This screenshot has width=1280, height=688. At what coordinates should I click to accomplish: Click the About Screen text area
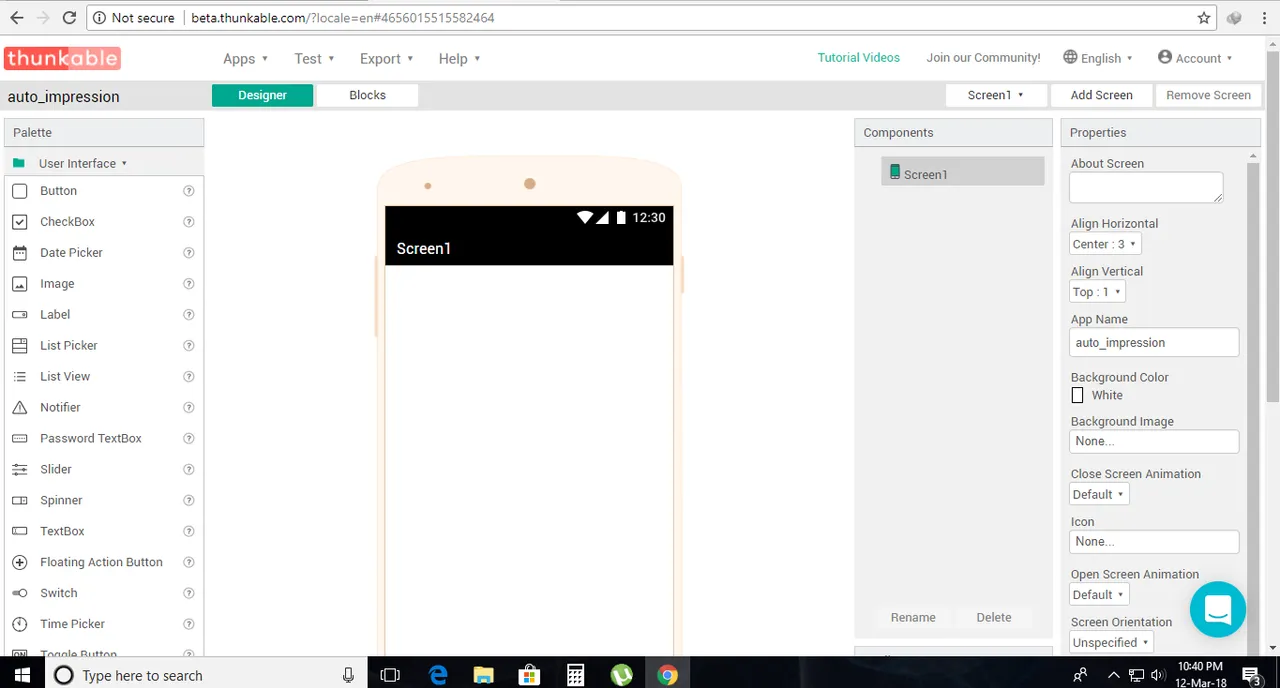click(x=1146, y=188)
